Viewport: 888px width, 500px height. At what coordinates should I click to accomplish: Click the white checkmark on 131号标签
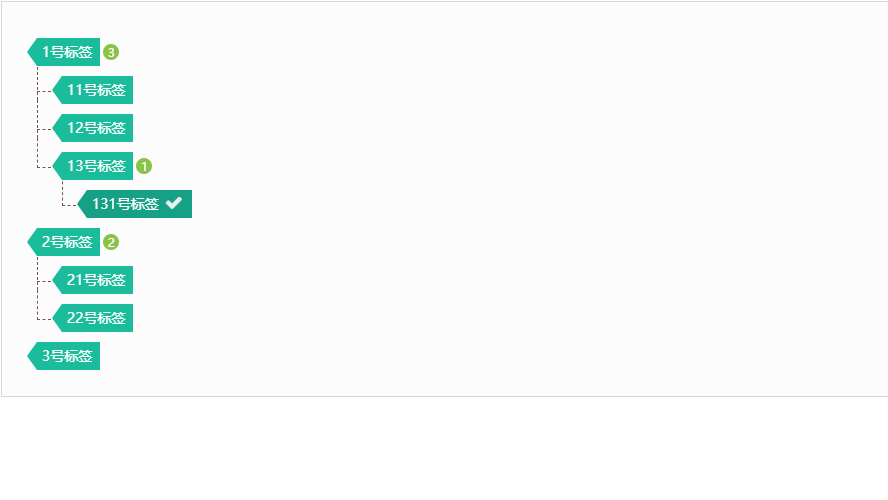point(174,203)
